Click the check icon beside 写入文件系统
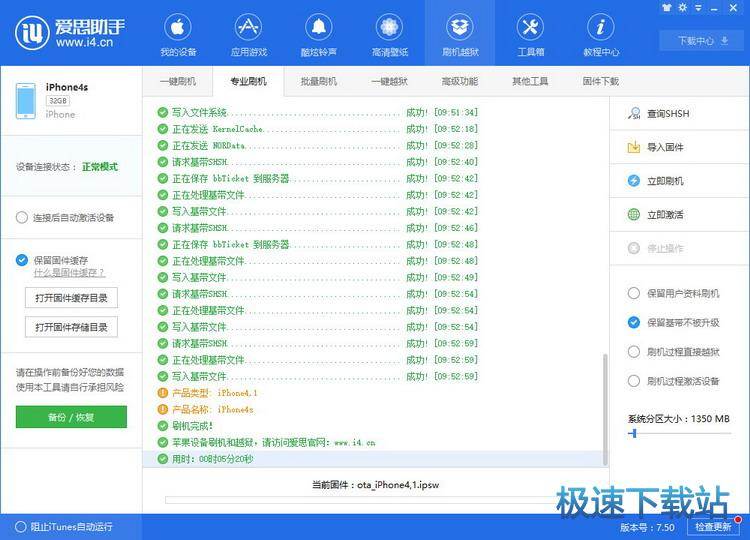The image size is (750, 540). pyautogui.click(x=163, y=112)
